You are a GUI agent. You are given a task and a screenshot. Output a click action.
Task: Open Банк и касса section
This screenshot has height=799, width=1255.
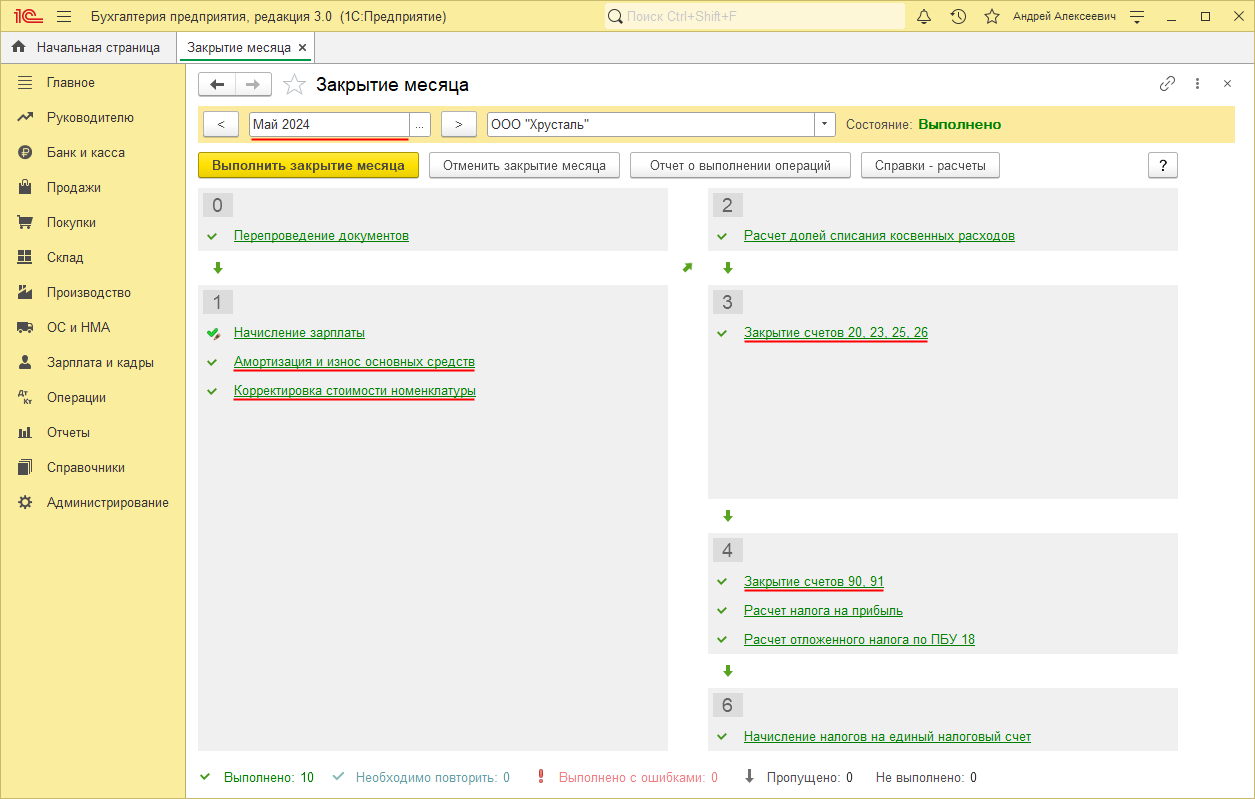[86, 153]
